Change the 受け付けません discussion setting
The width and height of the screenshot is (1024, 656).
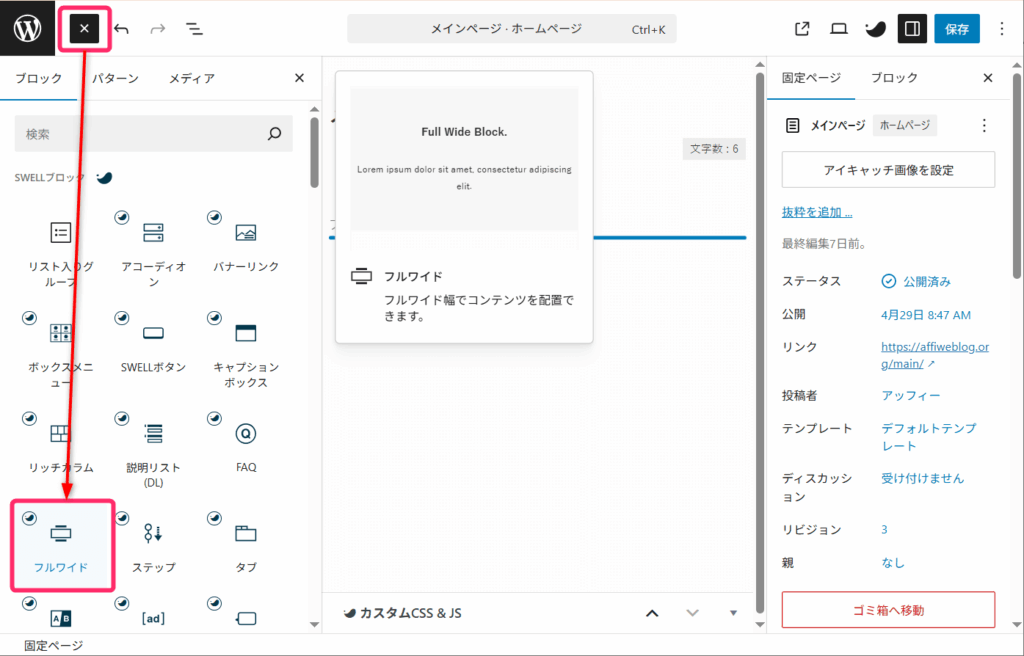922,478
